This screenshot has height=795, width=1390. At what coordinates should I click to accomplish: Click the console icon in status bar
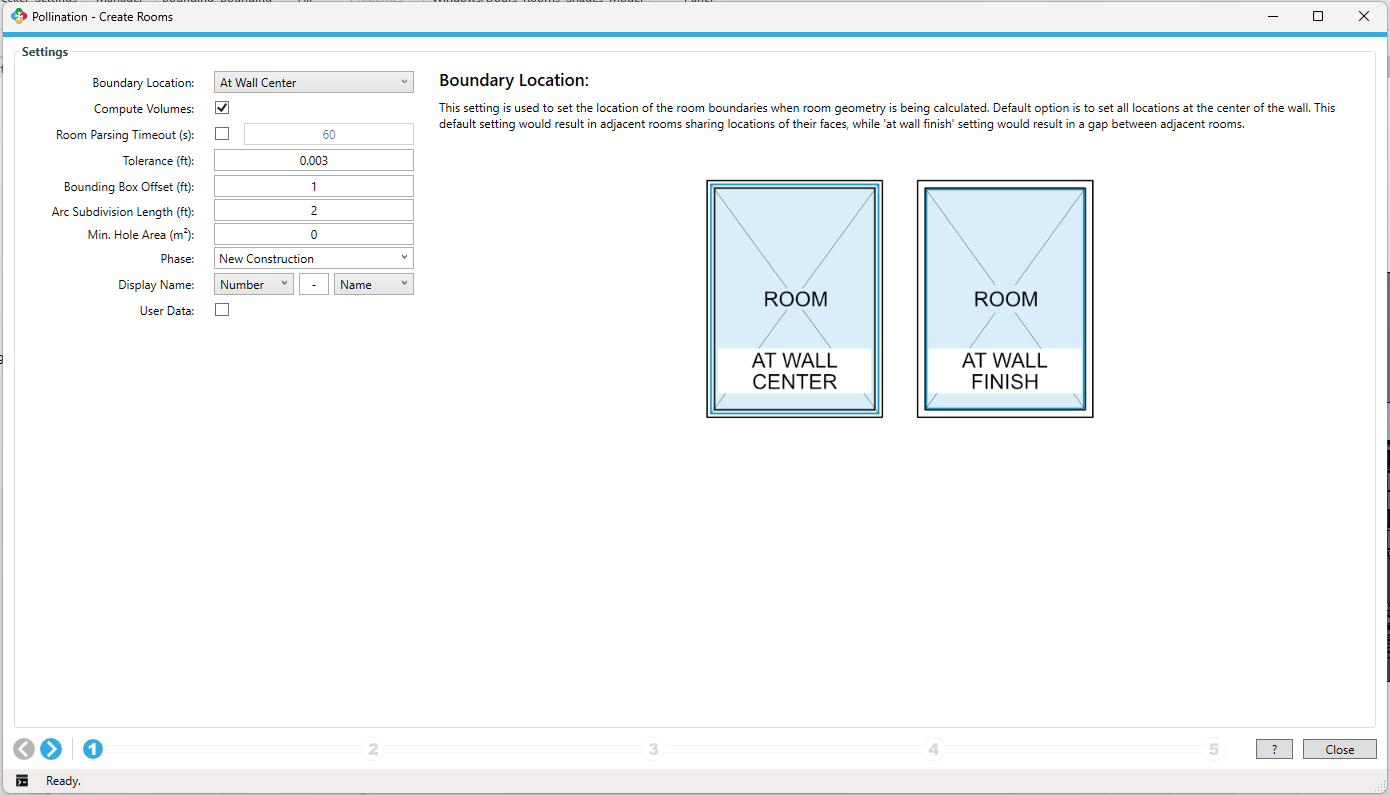tap(22, 780)
